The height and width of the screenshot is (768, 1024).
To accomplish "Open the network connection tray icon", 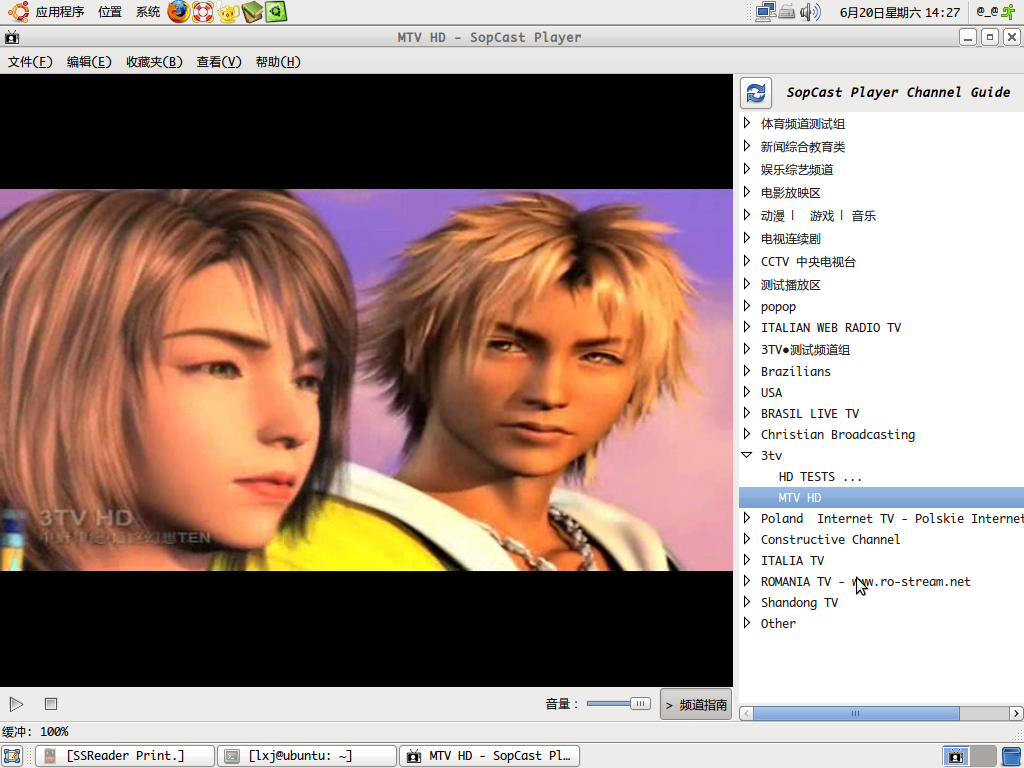I will pyautogui.click(x=765, y=12).
